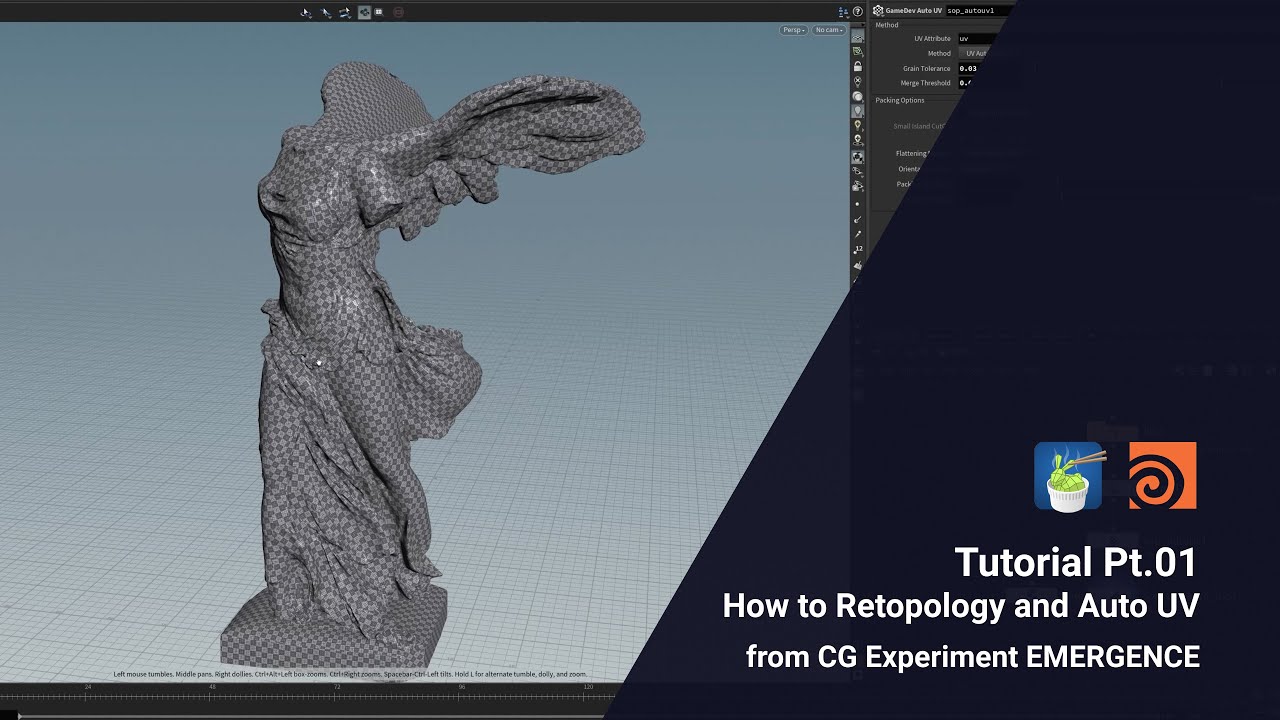Screen dimensions: 1280x720
Task: Click the 'UV Attribute' parameter label
Action: tap(932, 38)
